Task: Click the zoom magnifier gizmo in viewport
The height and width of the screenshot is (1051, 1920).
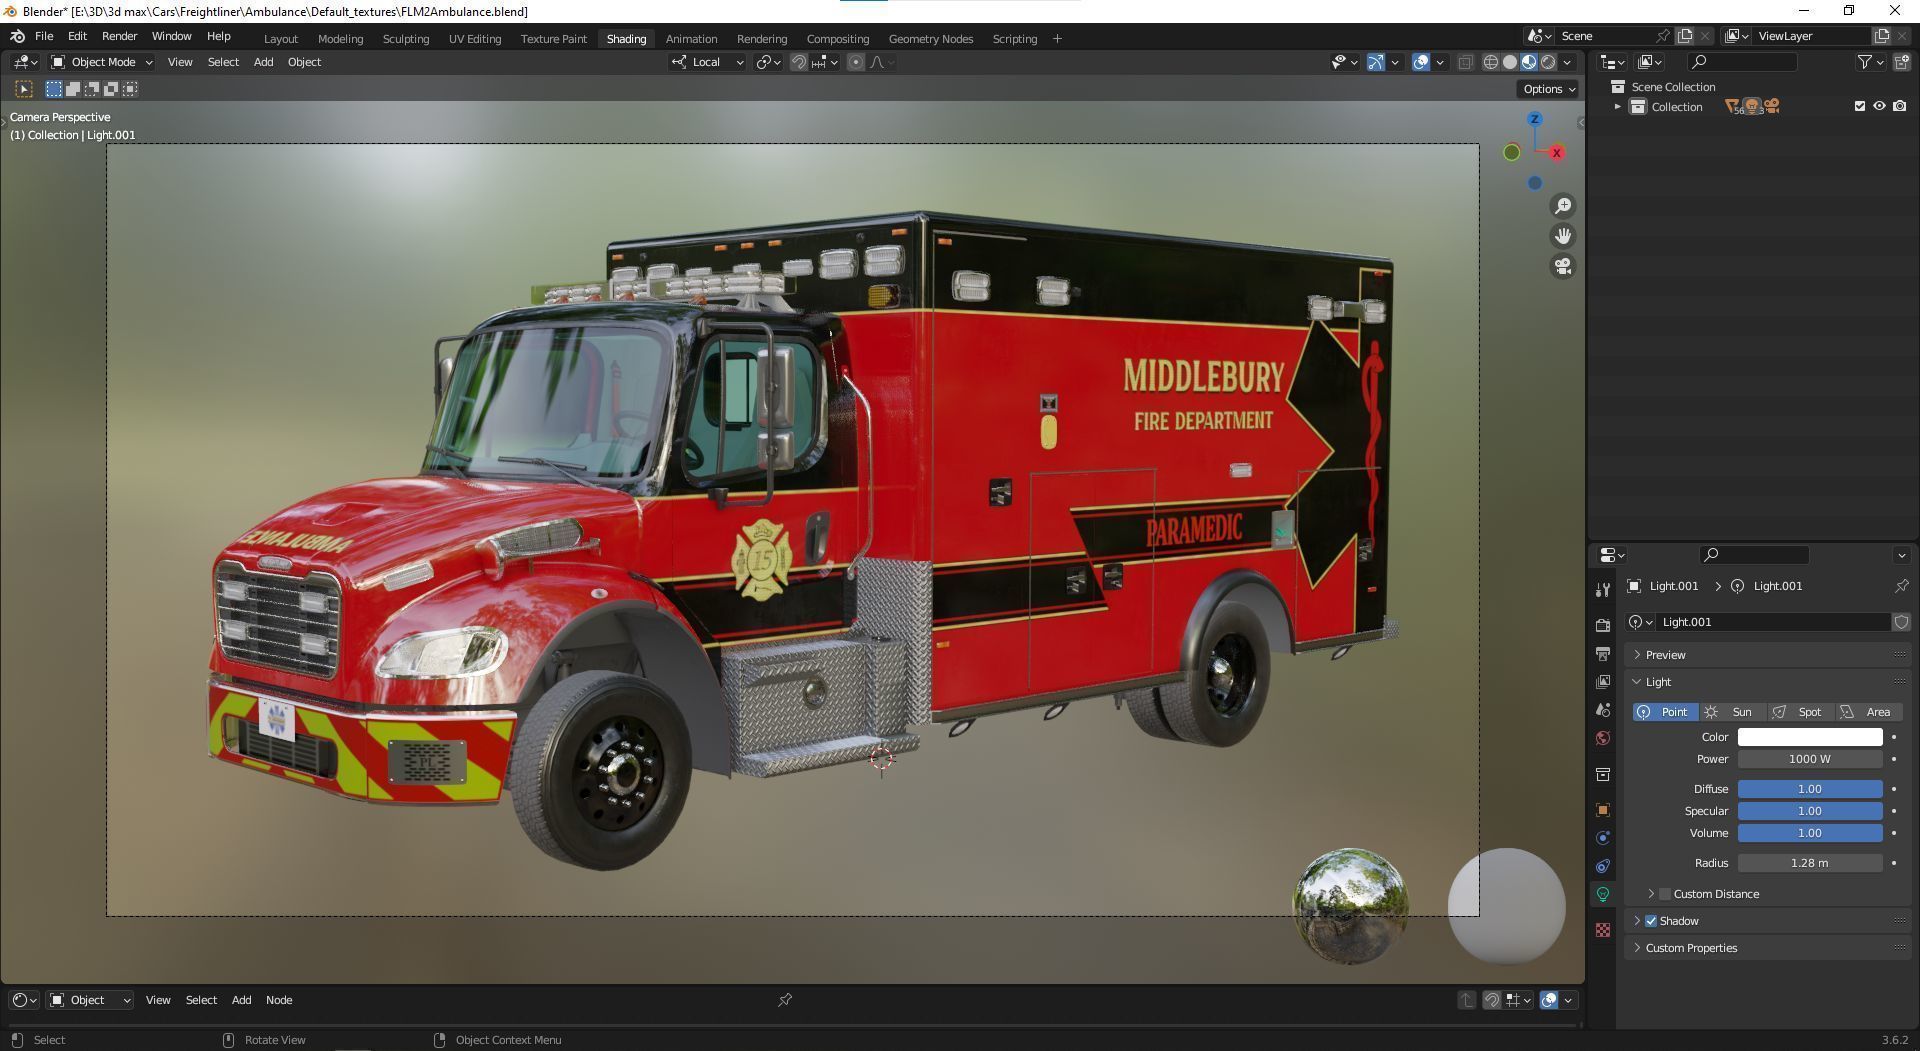Action: [x=1562, y=206]
